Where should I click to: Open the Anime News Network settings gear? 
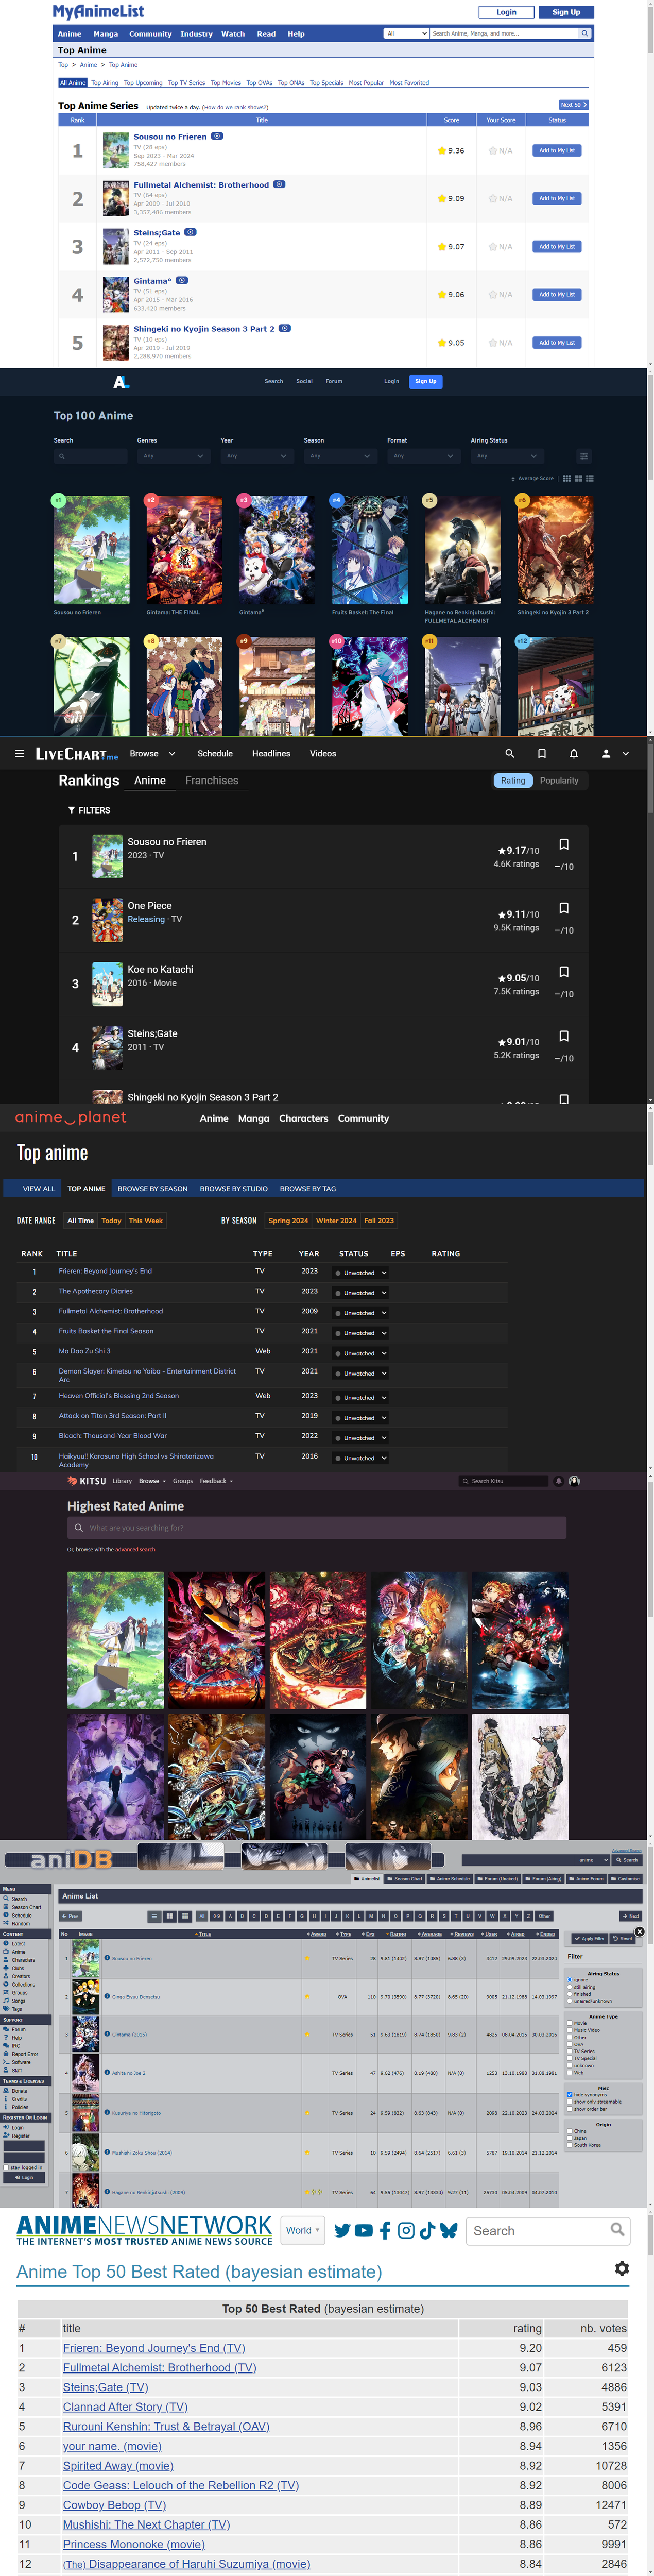[622, 2269]
